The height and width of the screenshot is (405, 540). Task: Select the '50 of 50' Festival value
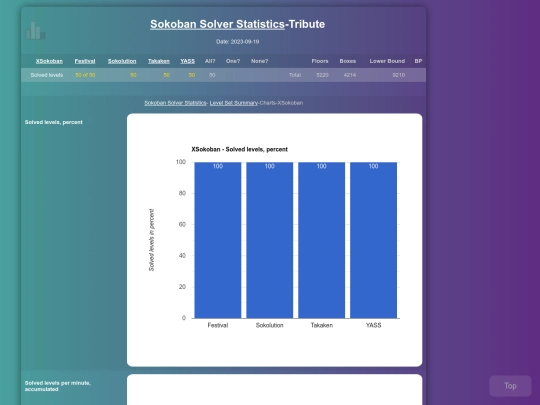(x=85, y=75)
